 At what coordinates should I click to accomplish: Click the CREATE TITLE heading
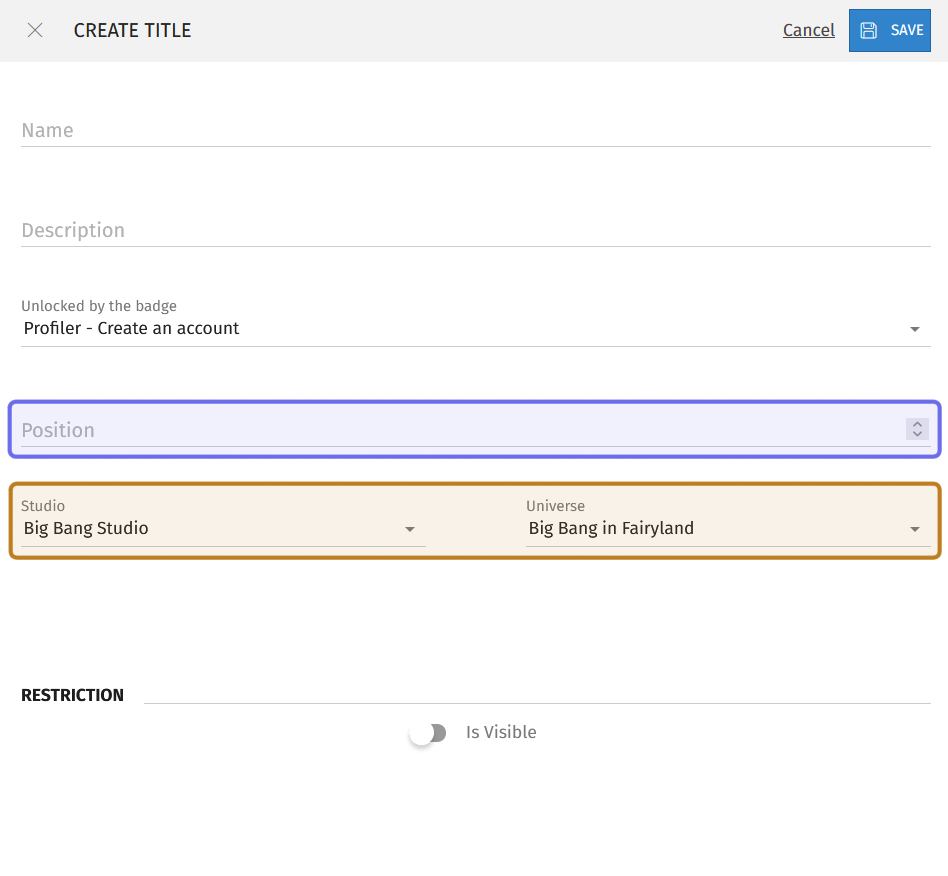click(x=132, y=30)
